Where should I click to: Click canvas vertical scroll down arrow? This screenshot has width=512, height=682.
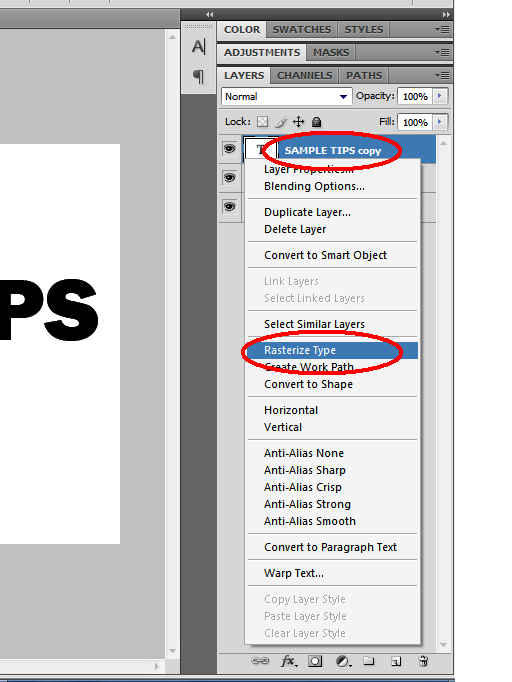173,651
